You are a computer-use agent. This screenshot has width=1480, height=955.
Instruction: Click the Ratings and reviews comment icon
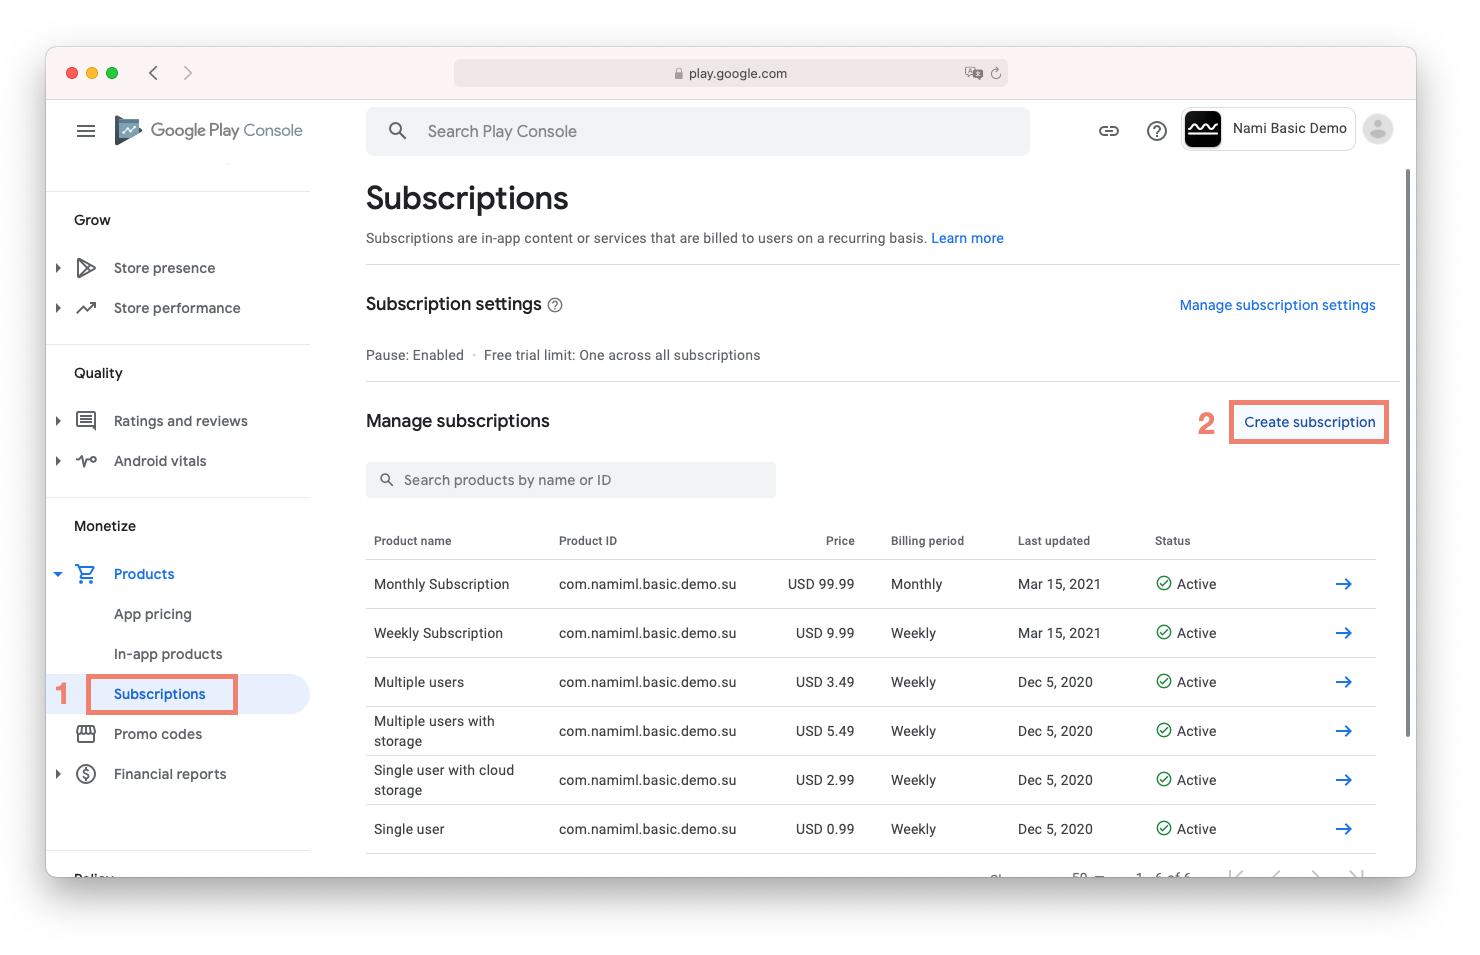click(x=86, y=421)
